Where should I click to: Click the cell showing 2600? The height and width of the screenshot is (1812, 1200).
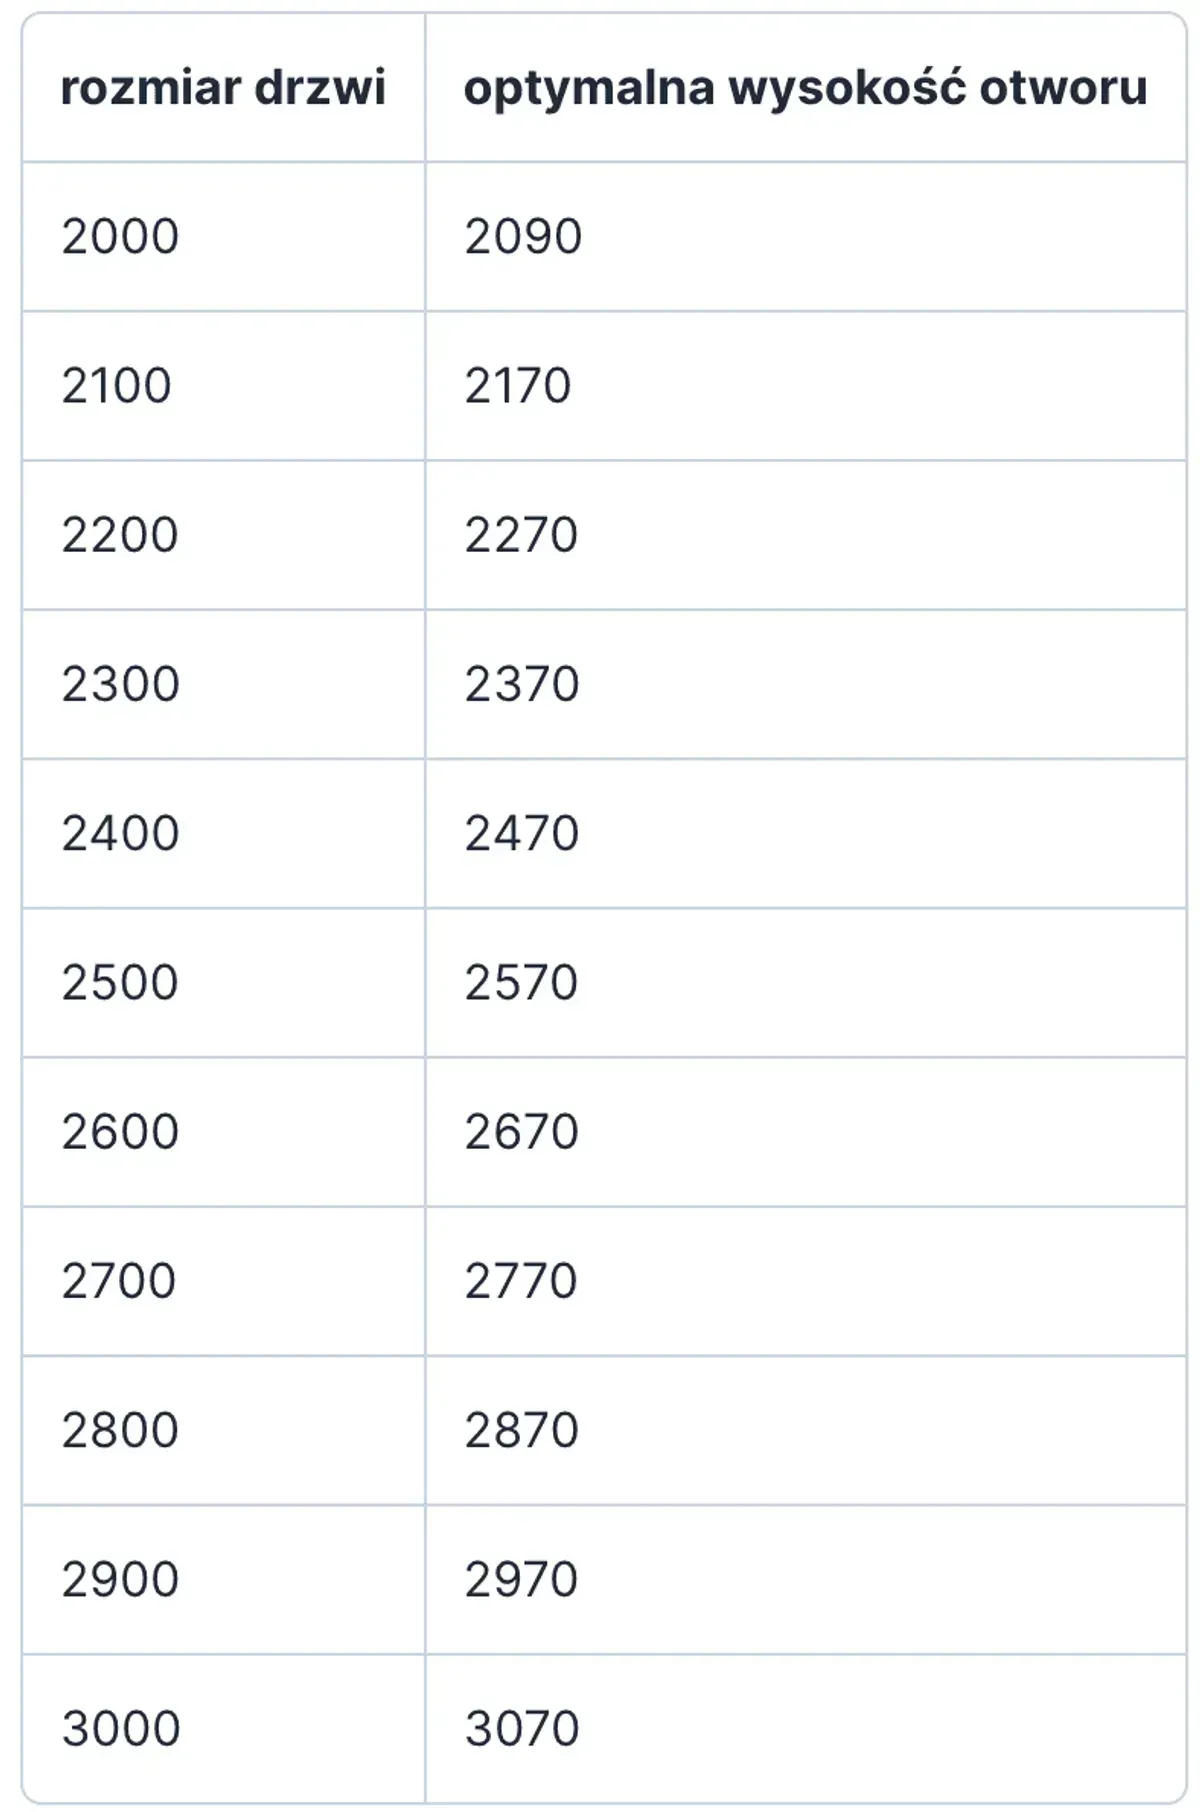[121, 1131]
